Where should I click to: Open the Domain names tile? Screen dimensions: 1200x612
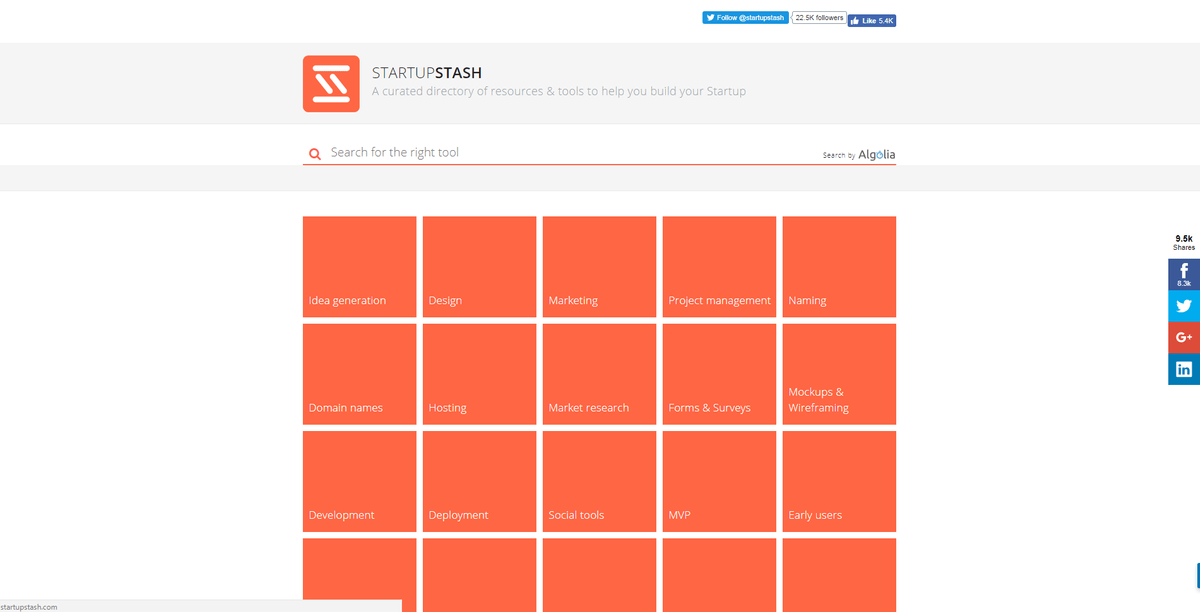(x=360, y=374)
